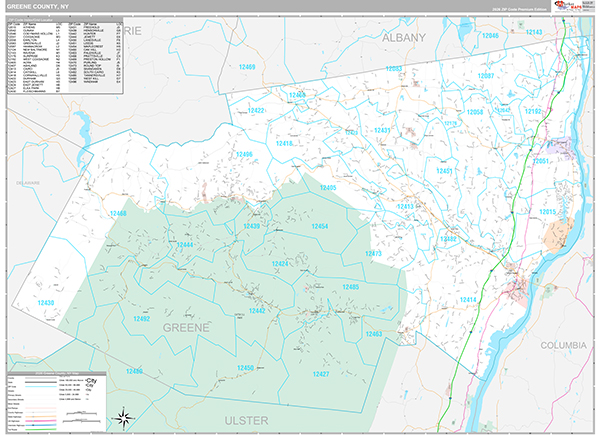Click ZIP code label 12454
Screen dimensions: 600x435
320,226
